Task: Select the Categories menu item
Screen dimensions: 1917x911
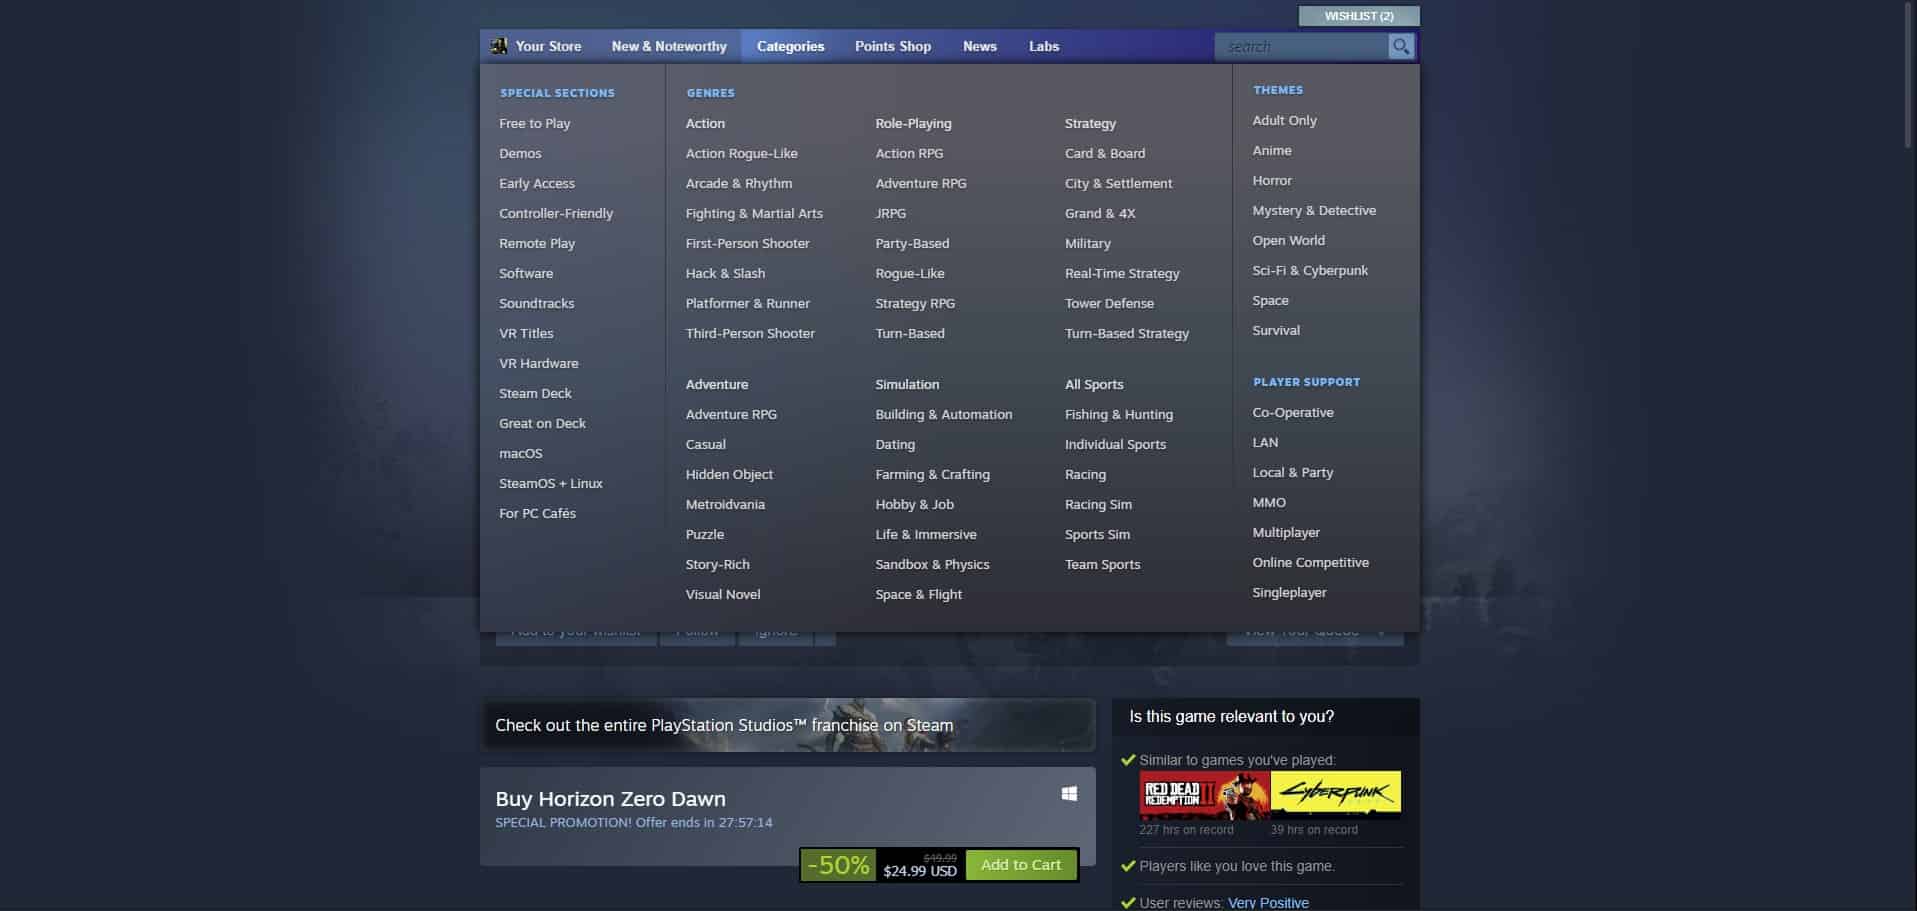Action: pyautogui.click(x=789, y=46)
